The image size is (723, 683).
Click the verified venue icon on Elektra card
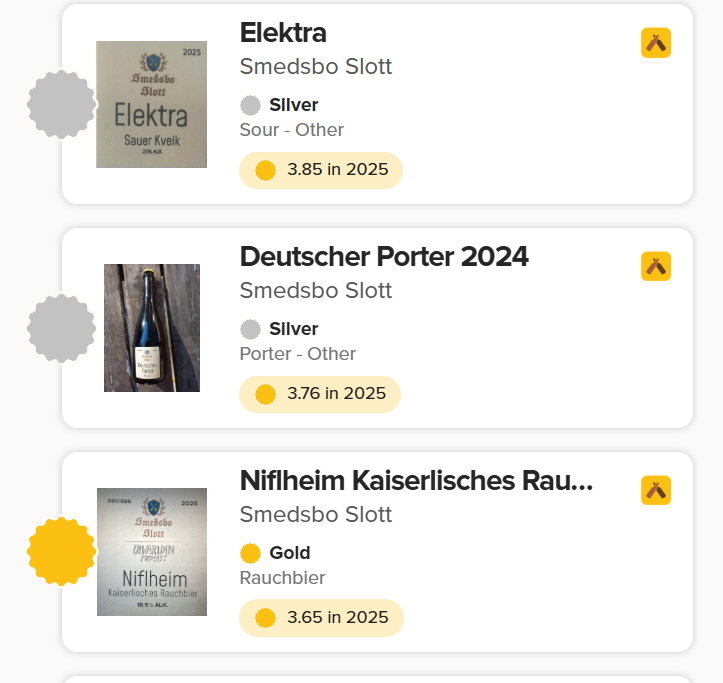tap(656, 43)
